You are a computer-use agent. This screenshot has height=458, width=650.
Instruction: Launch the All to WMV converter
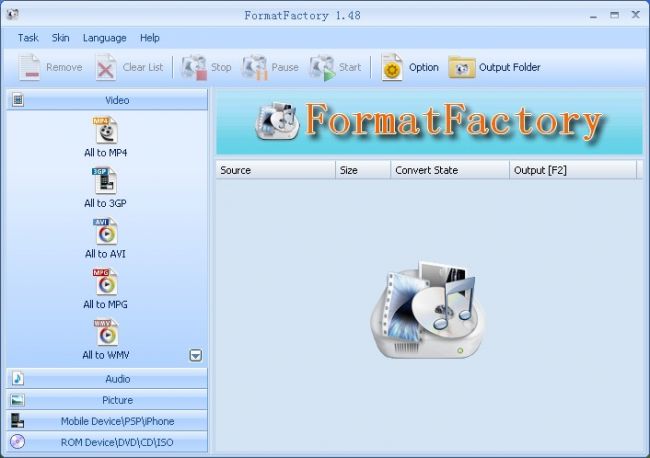coord(105,333)
